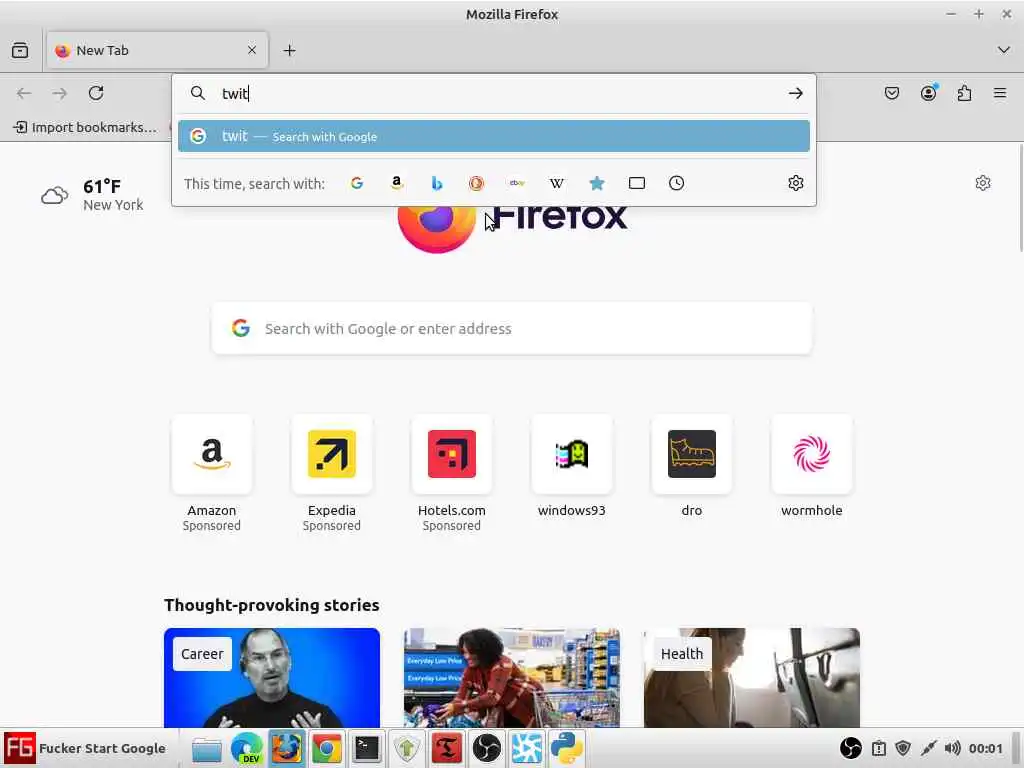This screenshot has height=768, width=1024.
Task: Open a new tab with plus button
Action: click(289, 50)
